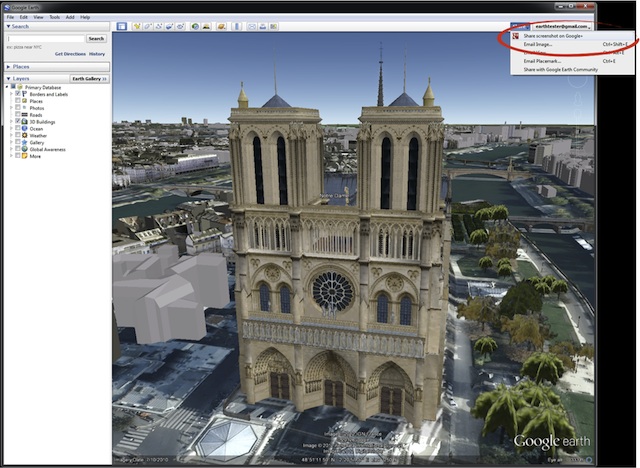The height and width of the screenshot is (468, 640).
Task: Toggle the Primary Database tri-state checkbox
Action: (13, 87)
